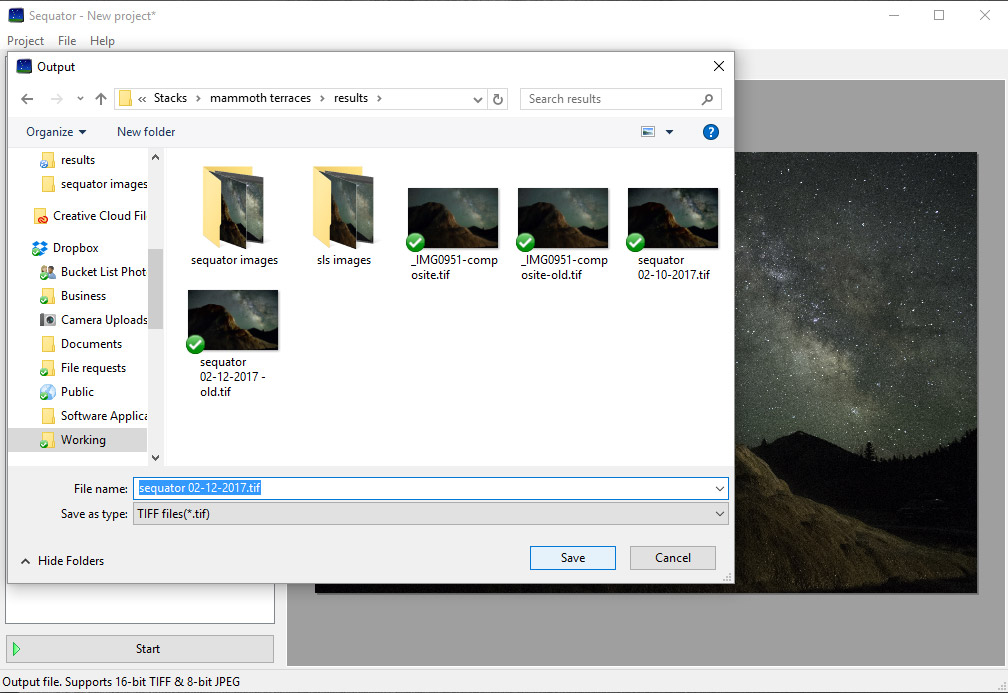Select the sequator images folder thumbnail
This screenshot has width=1008, height=693.
(x=234, y=215)
